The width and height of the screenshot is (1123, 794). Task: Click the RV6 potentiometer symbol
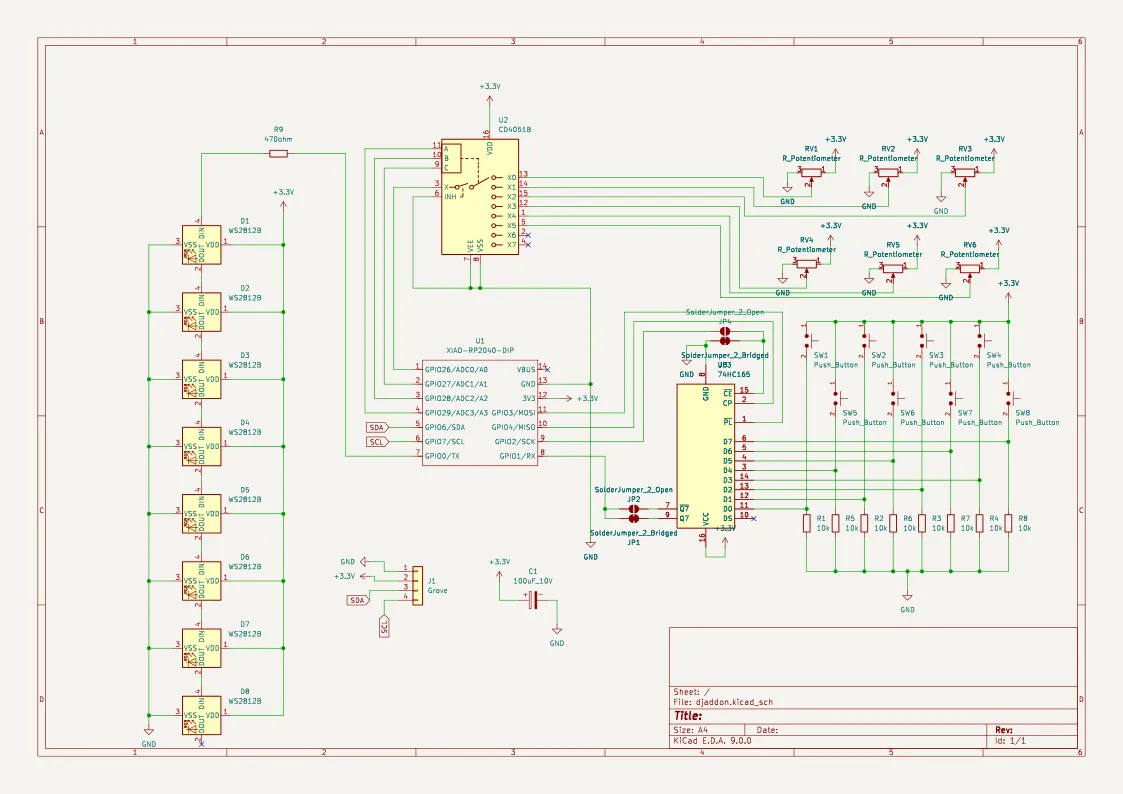[969, 268]
